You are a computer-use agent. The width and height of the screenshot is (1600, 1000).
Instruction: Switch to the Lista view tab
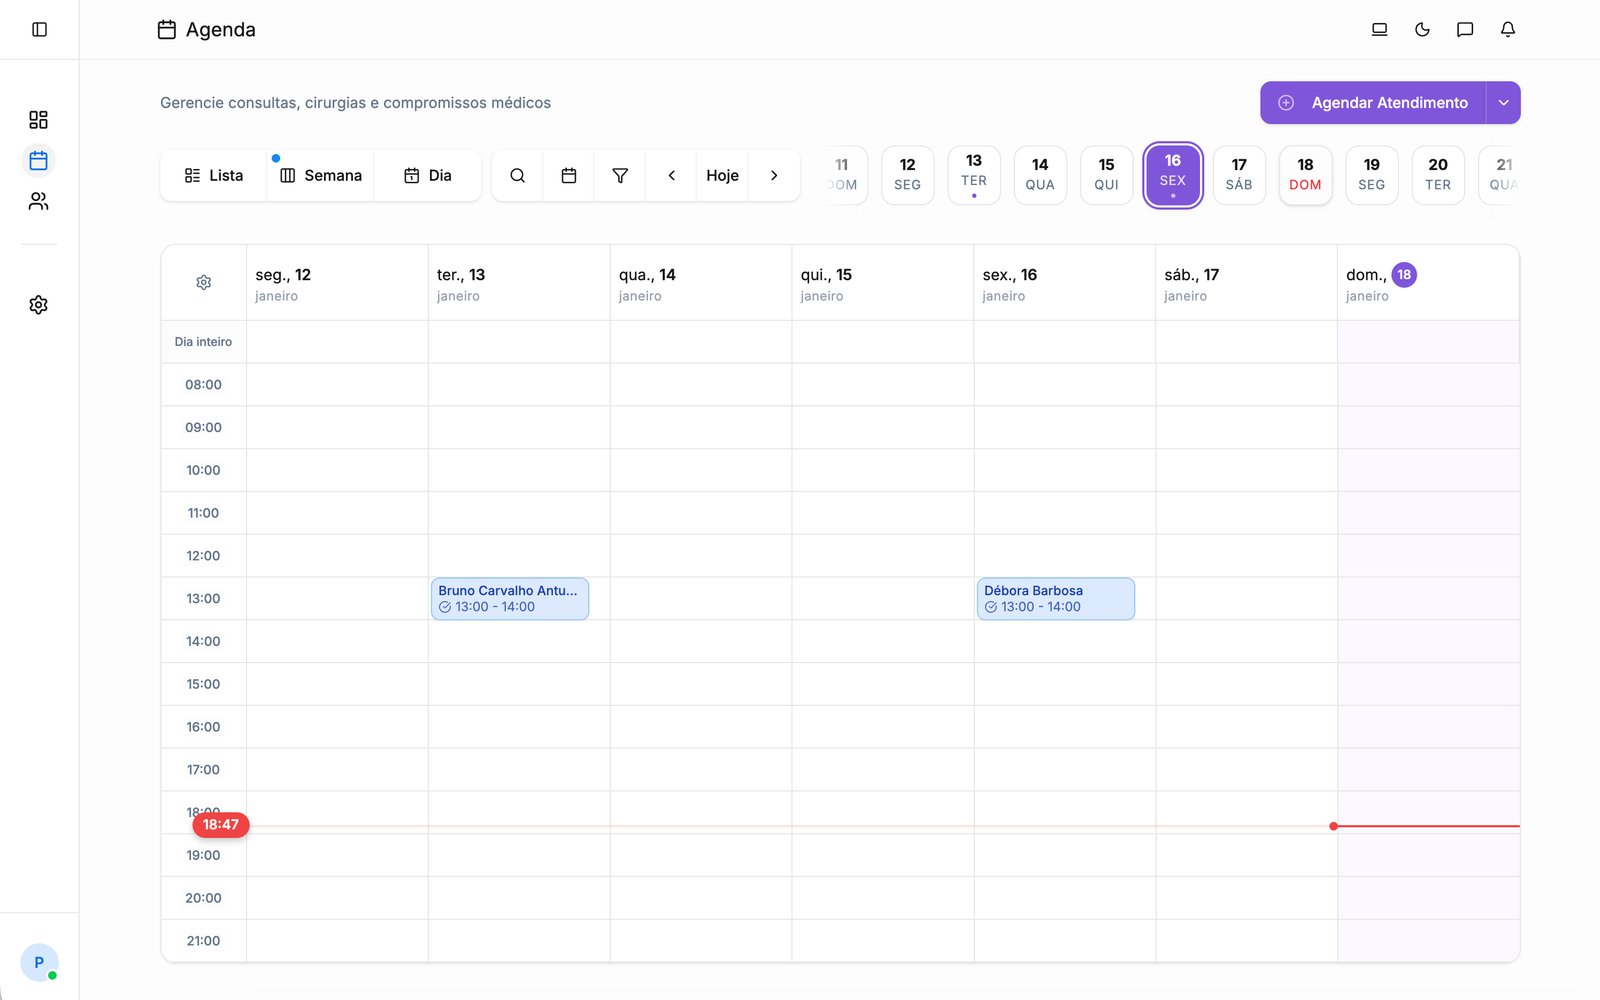212,175
